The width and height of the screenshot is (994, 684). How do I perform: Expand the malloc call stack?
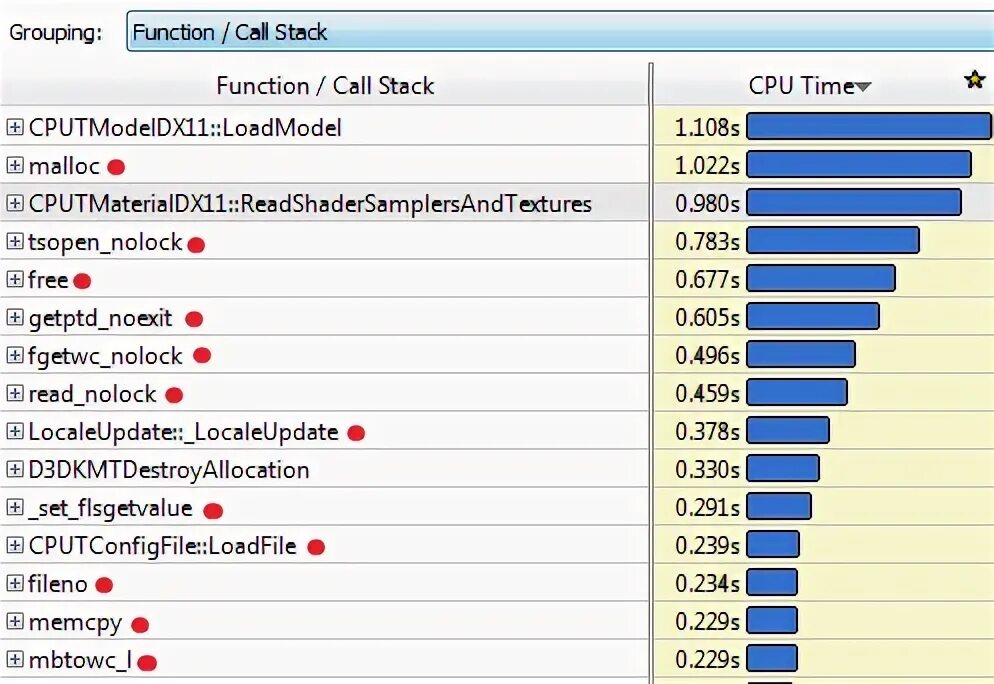[14, 166]
